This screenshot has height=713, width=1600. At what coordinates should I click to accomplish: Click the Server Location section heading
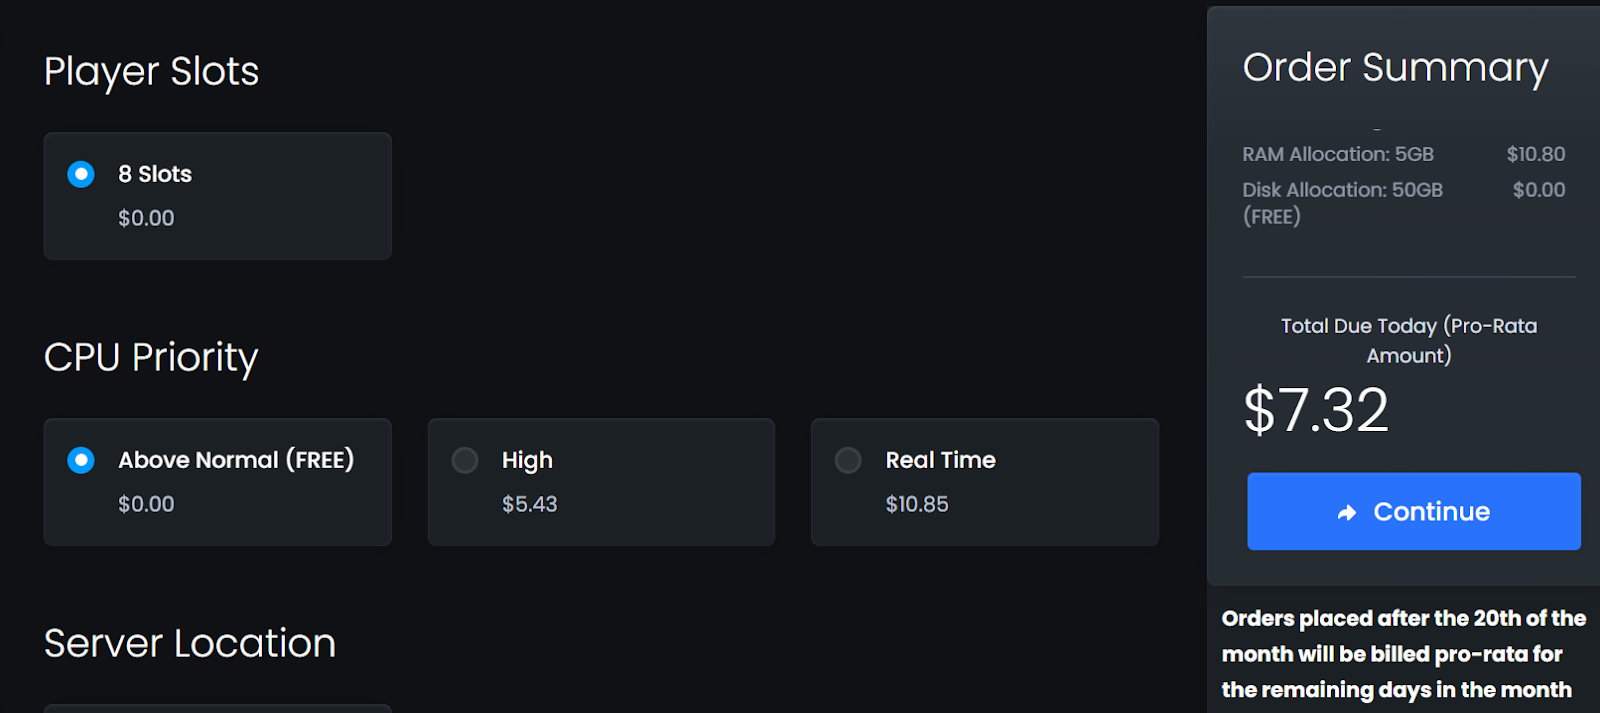point(190,643)
